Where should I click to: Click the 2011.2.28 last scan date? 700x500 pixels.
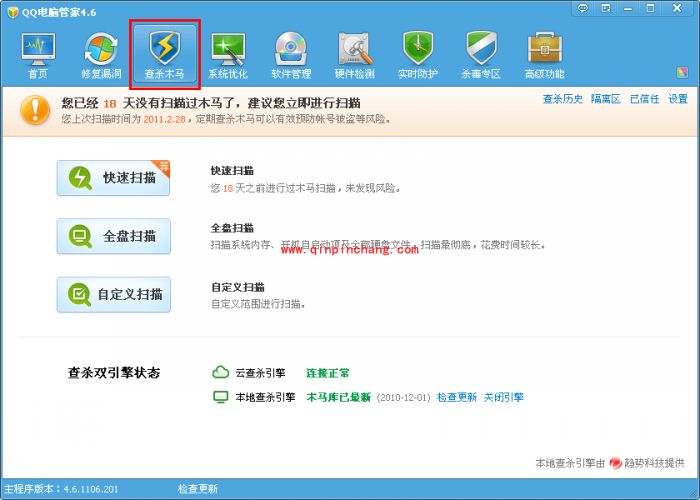[x=164, y=120]
